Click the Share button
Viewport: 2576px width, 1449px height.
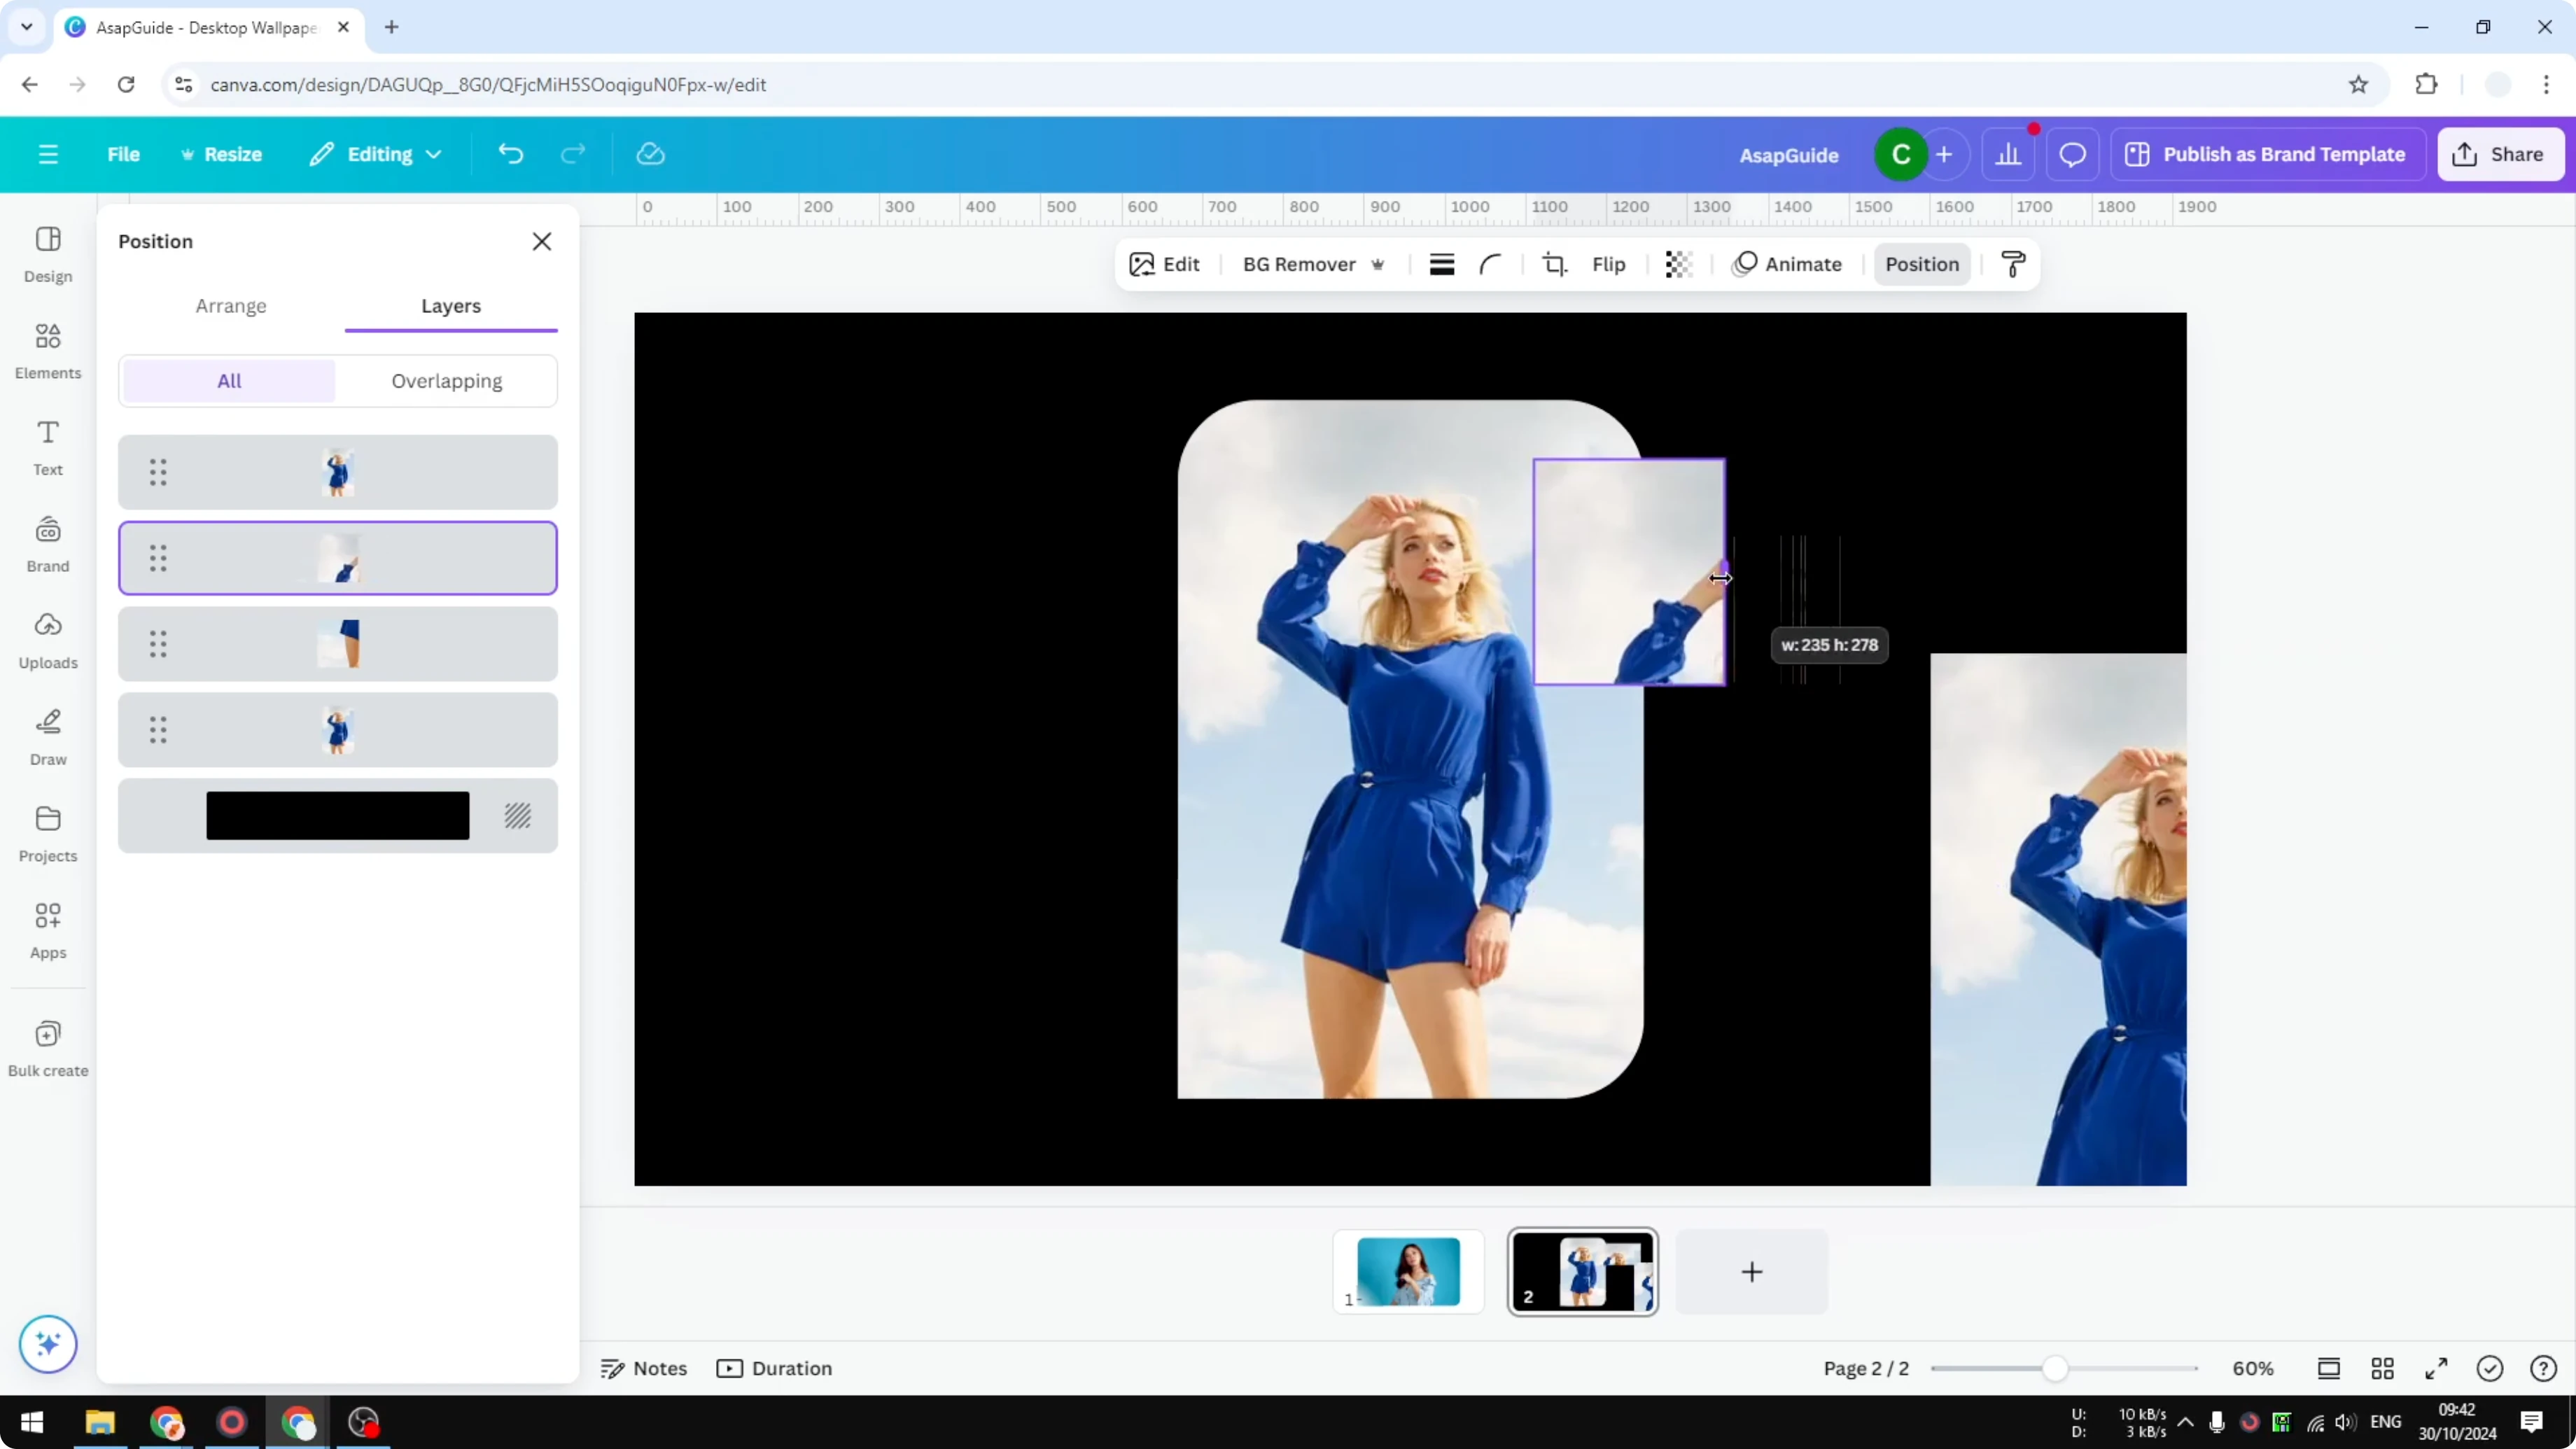(x=2500, y=154)
